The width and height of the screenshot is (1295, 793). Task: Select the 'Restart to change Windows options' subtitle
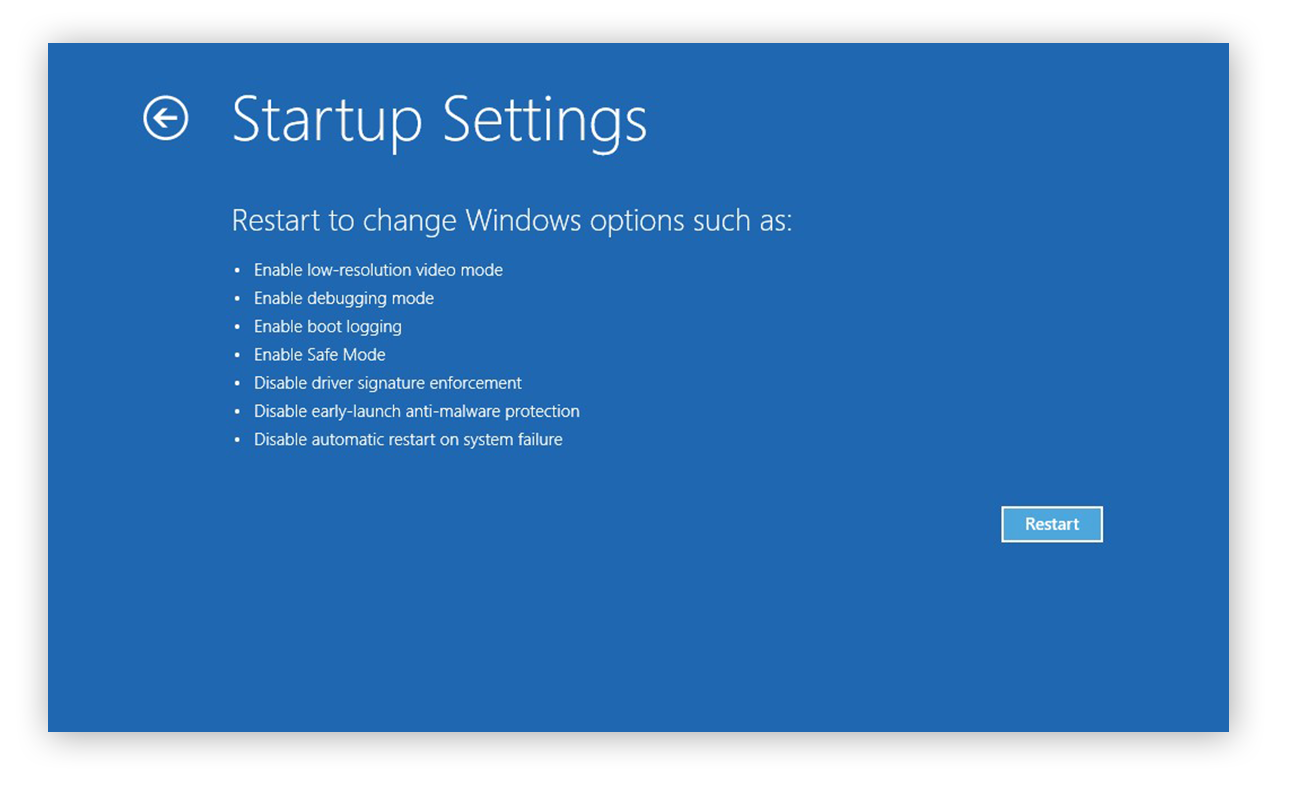[512, 221]
